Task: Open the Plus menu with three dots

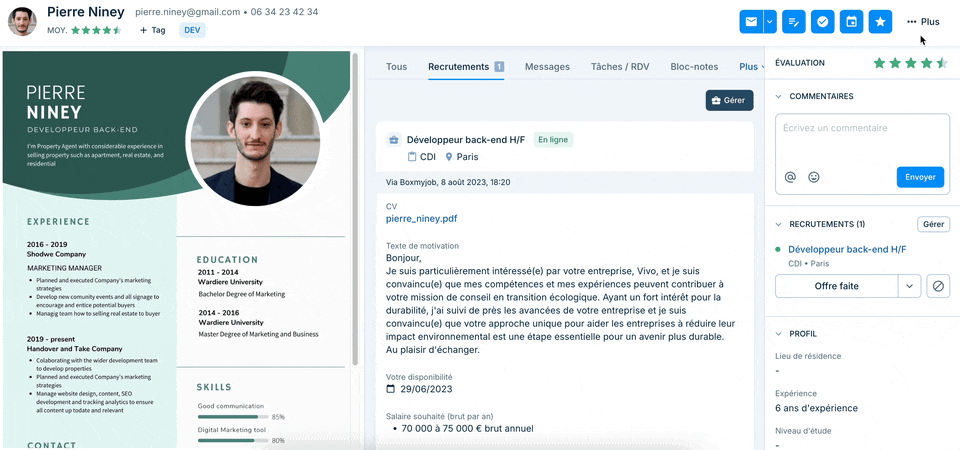Action: pyautogui.click(x=923, y=21)
